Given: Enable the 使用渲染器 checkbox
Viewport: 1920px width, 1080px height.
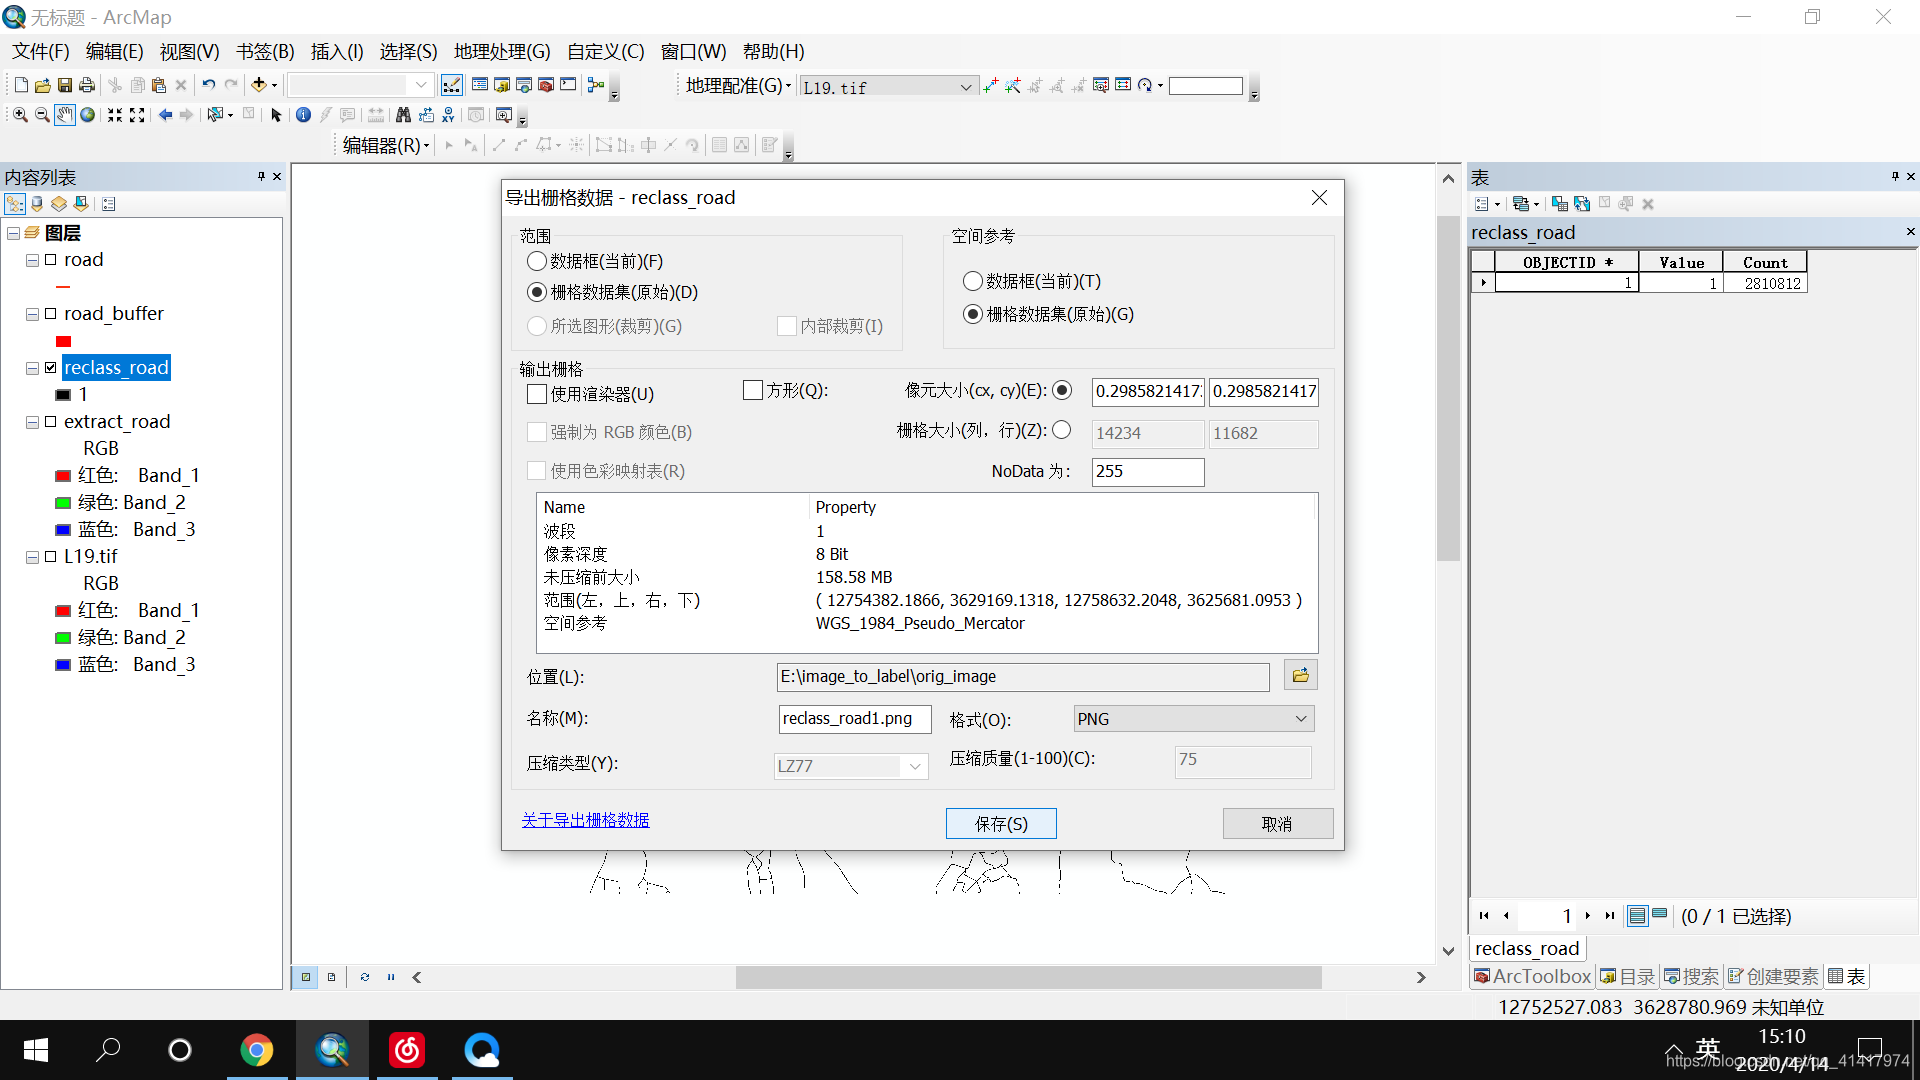Looking at the screenshot, I should pos(537,394).
